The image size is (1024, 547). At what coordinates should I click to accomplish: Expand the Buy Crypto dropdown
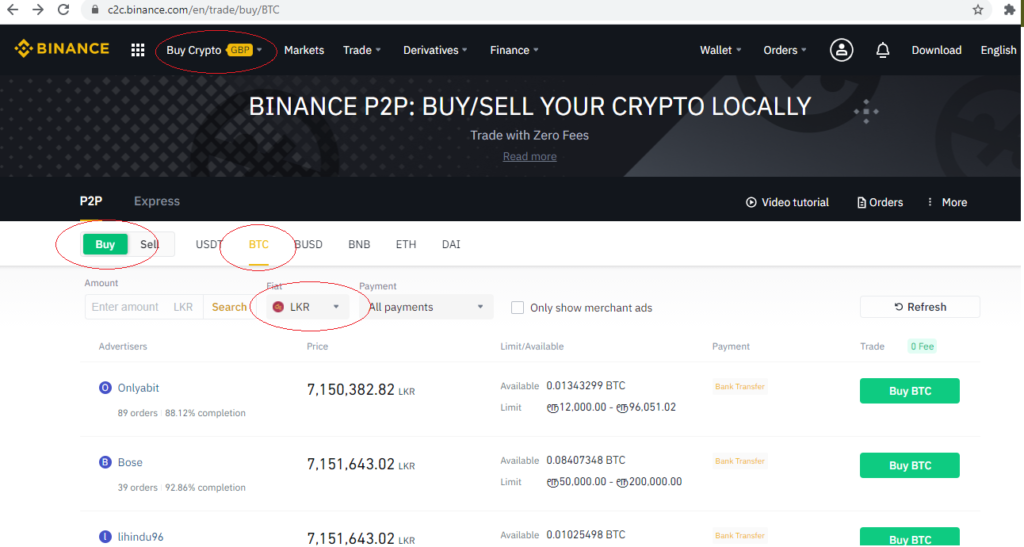[214, 50]
